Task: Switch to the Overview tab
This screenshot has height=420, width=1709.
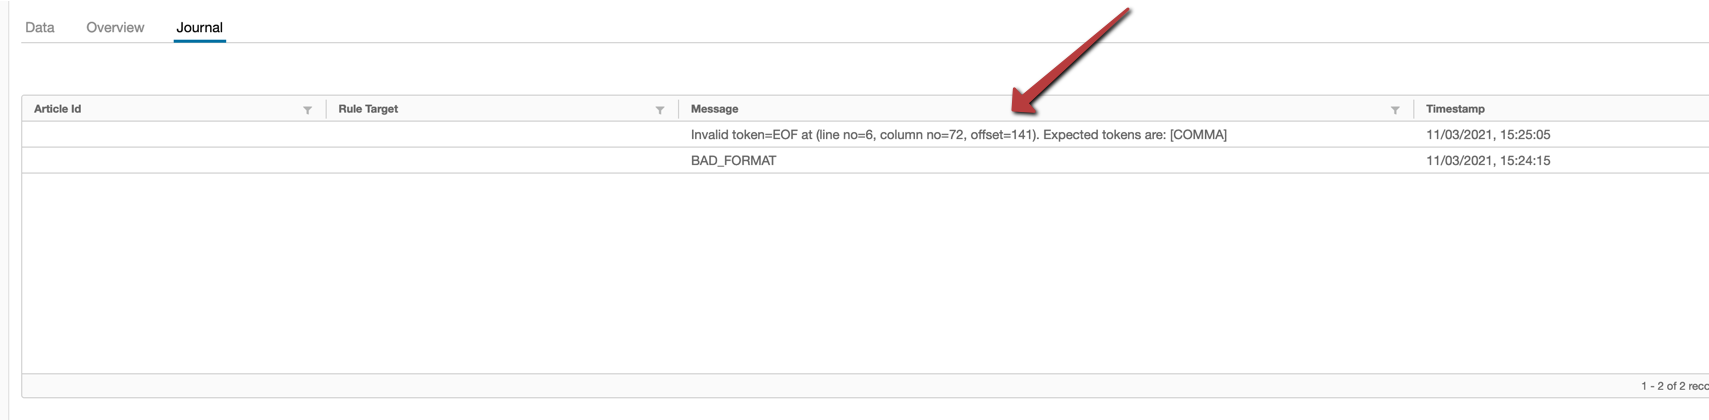Action: [115, 27]
